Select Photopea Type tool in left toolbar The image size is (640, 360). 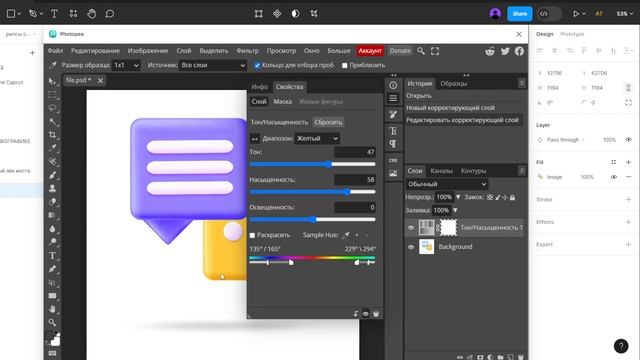coord(52,256)
